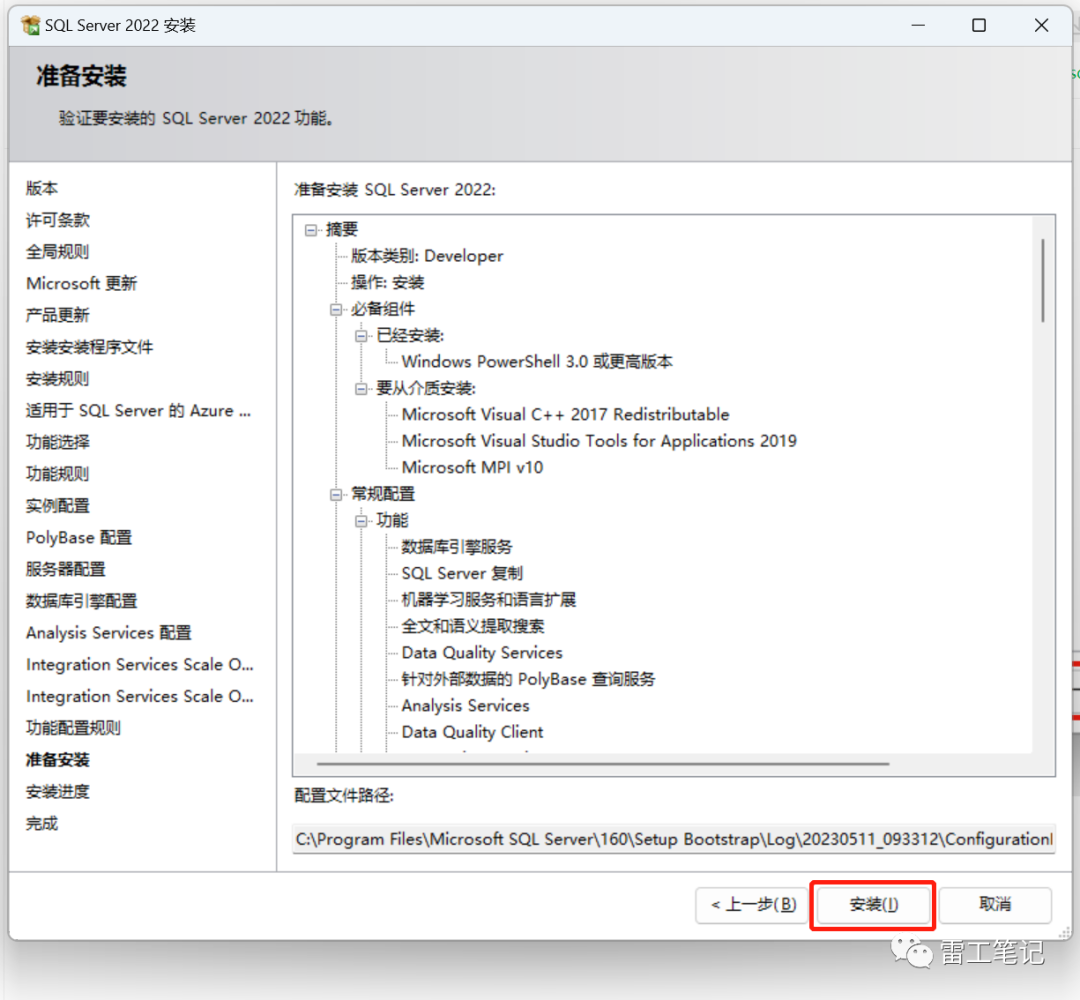
Task: Select 功能配置规则 step in sidebar
Action: point(73,728)
